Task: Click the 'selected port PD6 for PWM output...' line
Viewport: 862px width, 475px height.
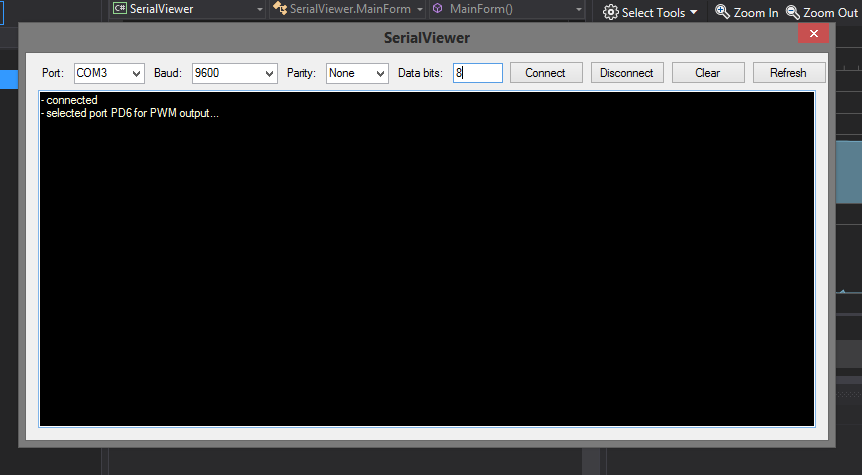Action: click(132, 113)
